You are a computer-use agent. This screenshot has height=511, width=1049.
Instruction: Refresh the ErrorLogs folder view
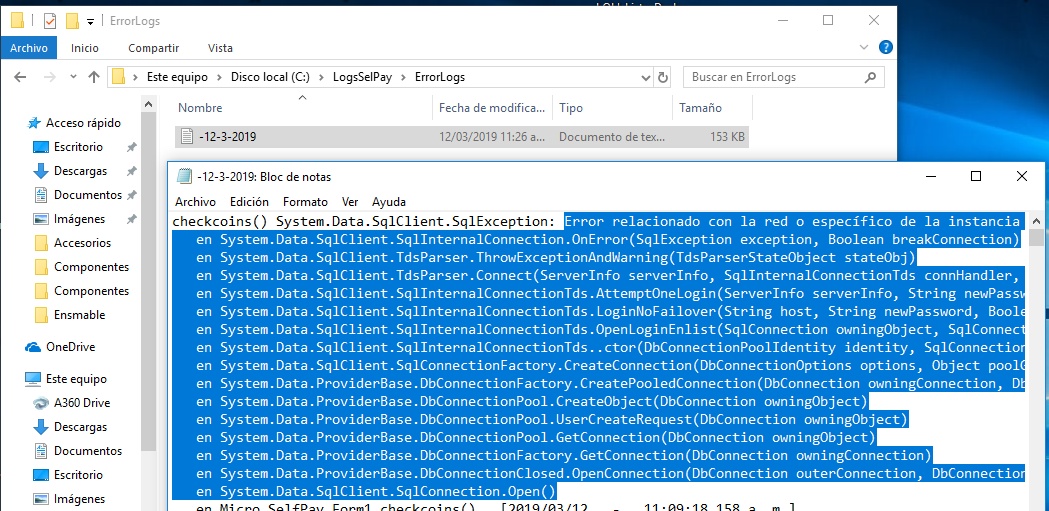pyautogui.click(x=662, y=77)
